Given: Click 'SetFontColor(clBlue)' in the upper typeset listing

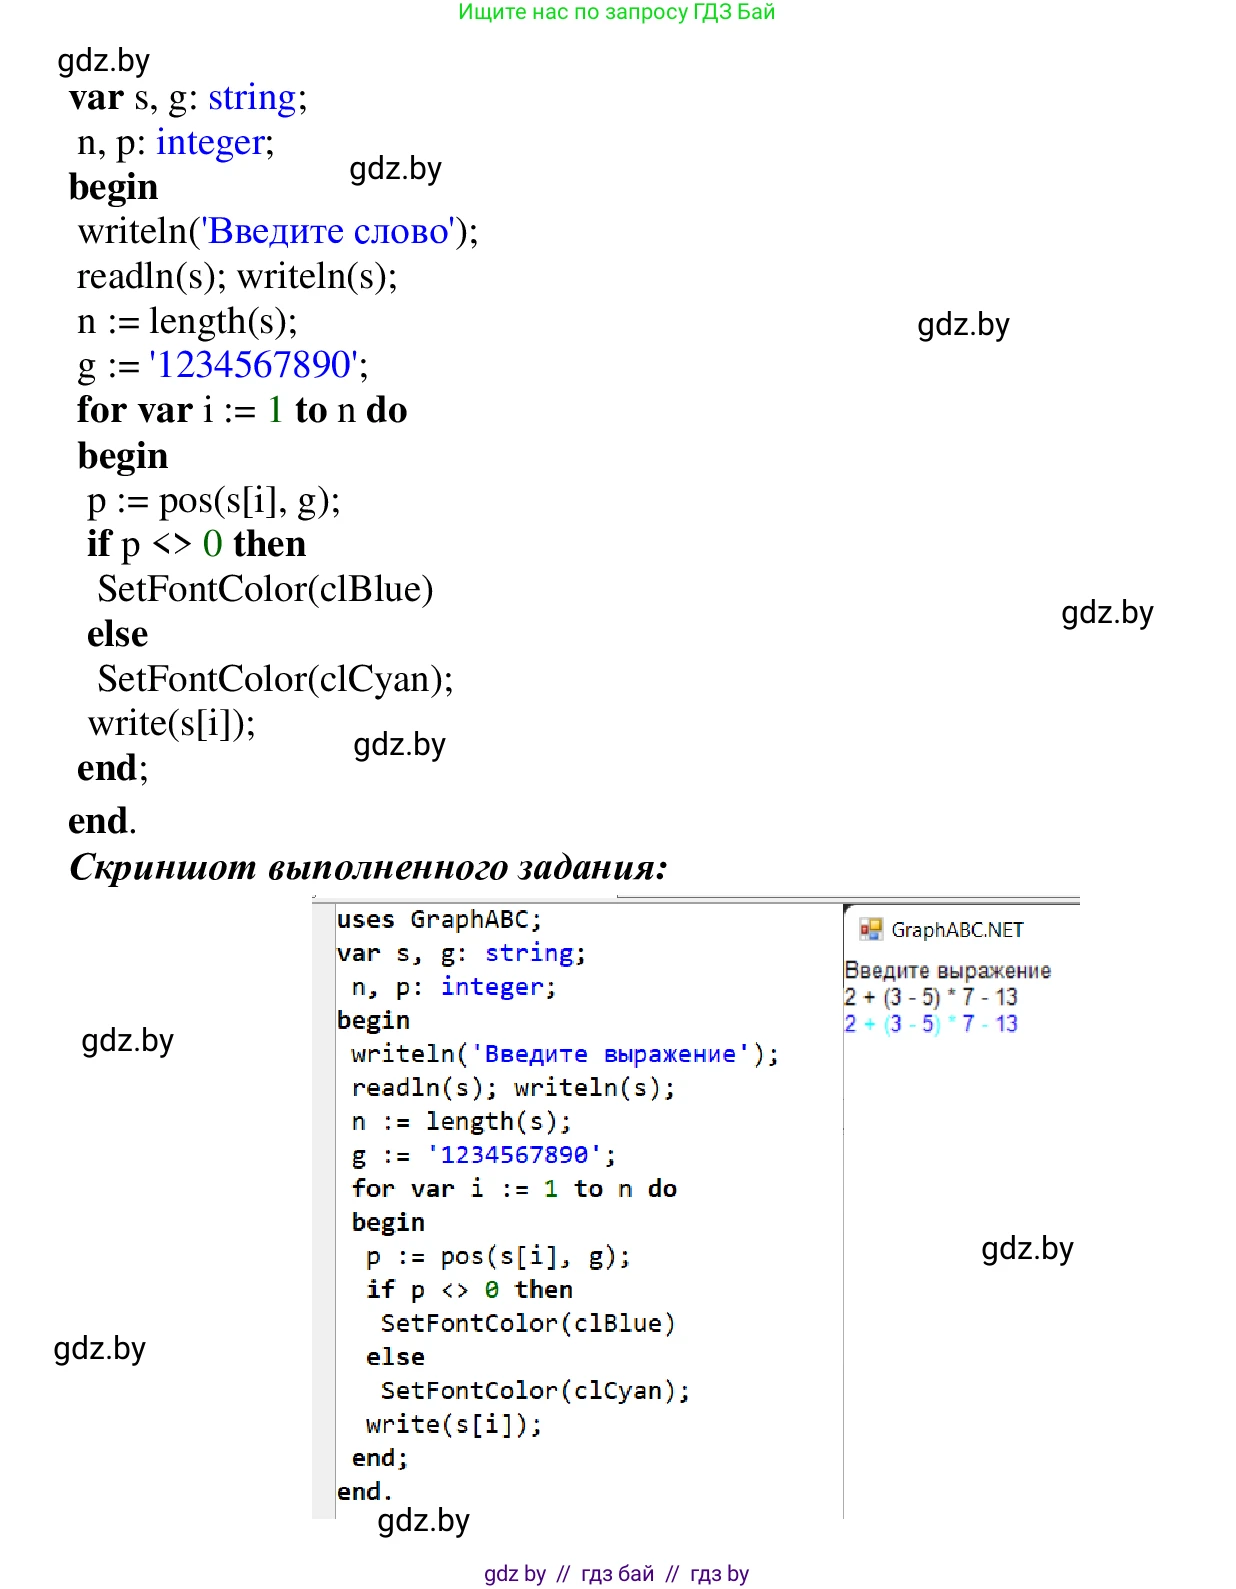Looking at the screenshot, I should tap(265, 589).
